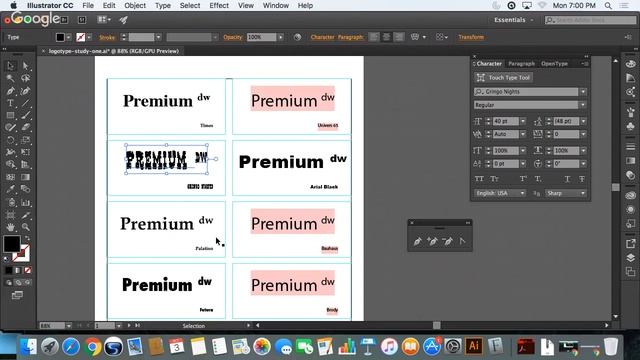Open Essentials workspace switcher
The width and height of the screenshot is (640, 360).
click(x=513, y=20)
